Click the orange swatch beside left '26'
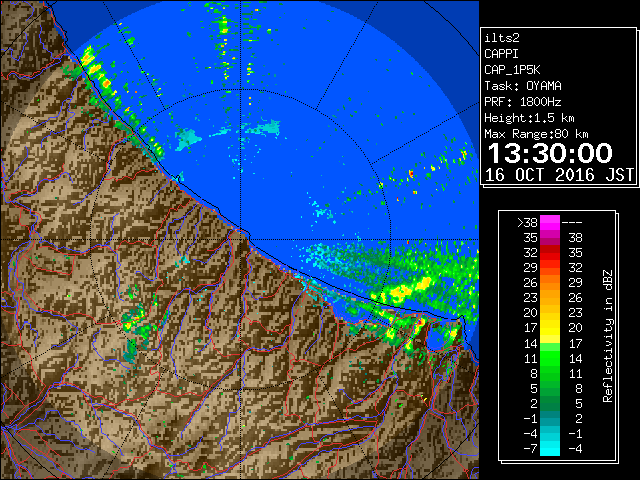This screenshot has height=480, width=640. pos(550,283)
